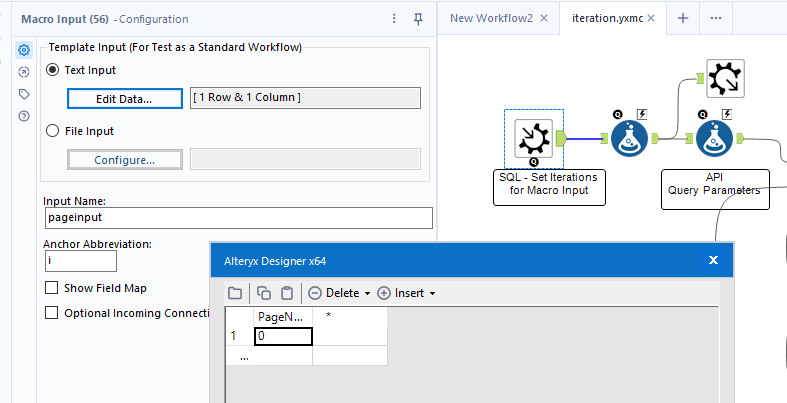Open the Help question-mark icon
Viewport: 787px width, 403px height.
coord(24,116)
